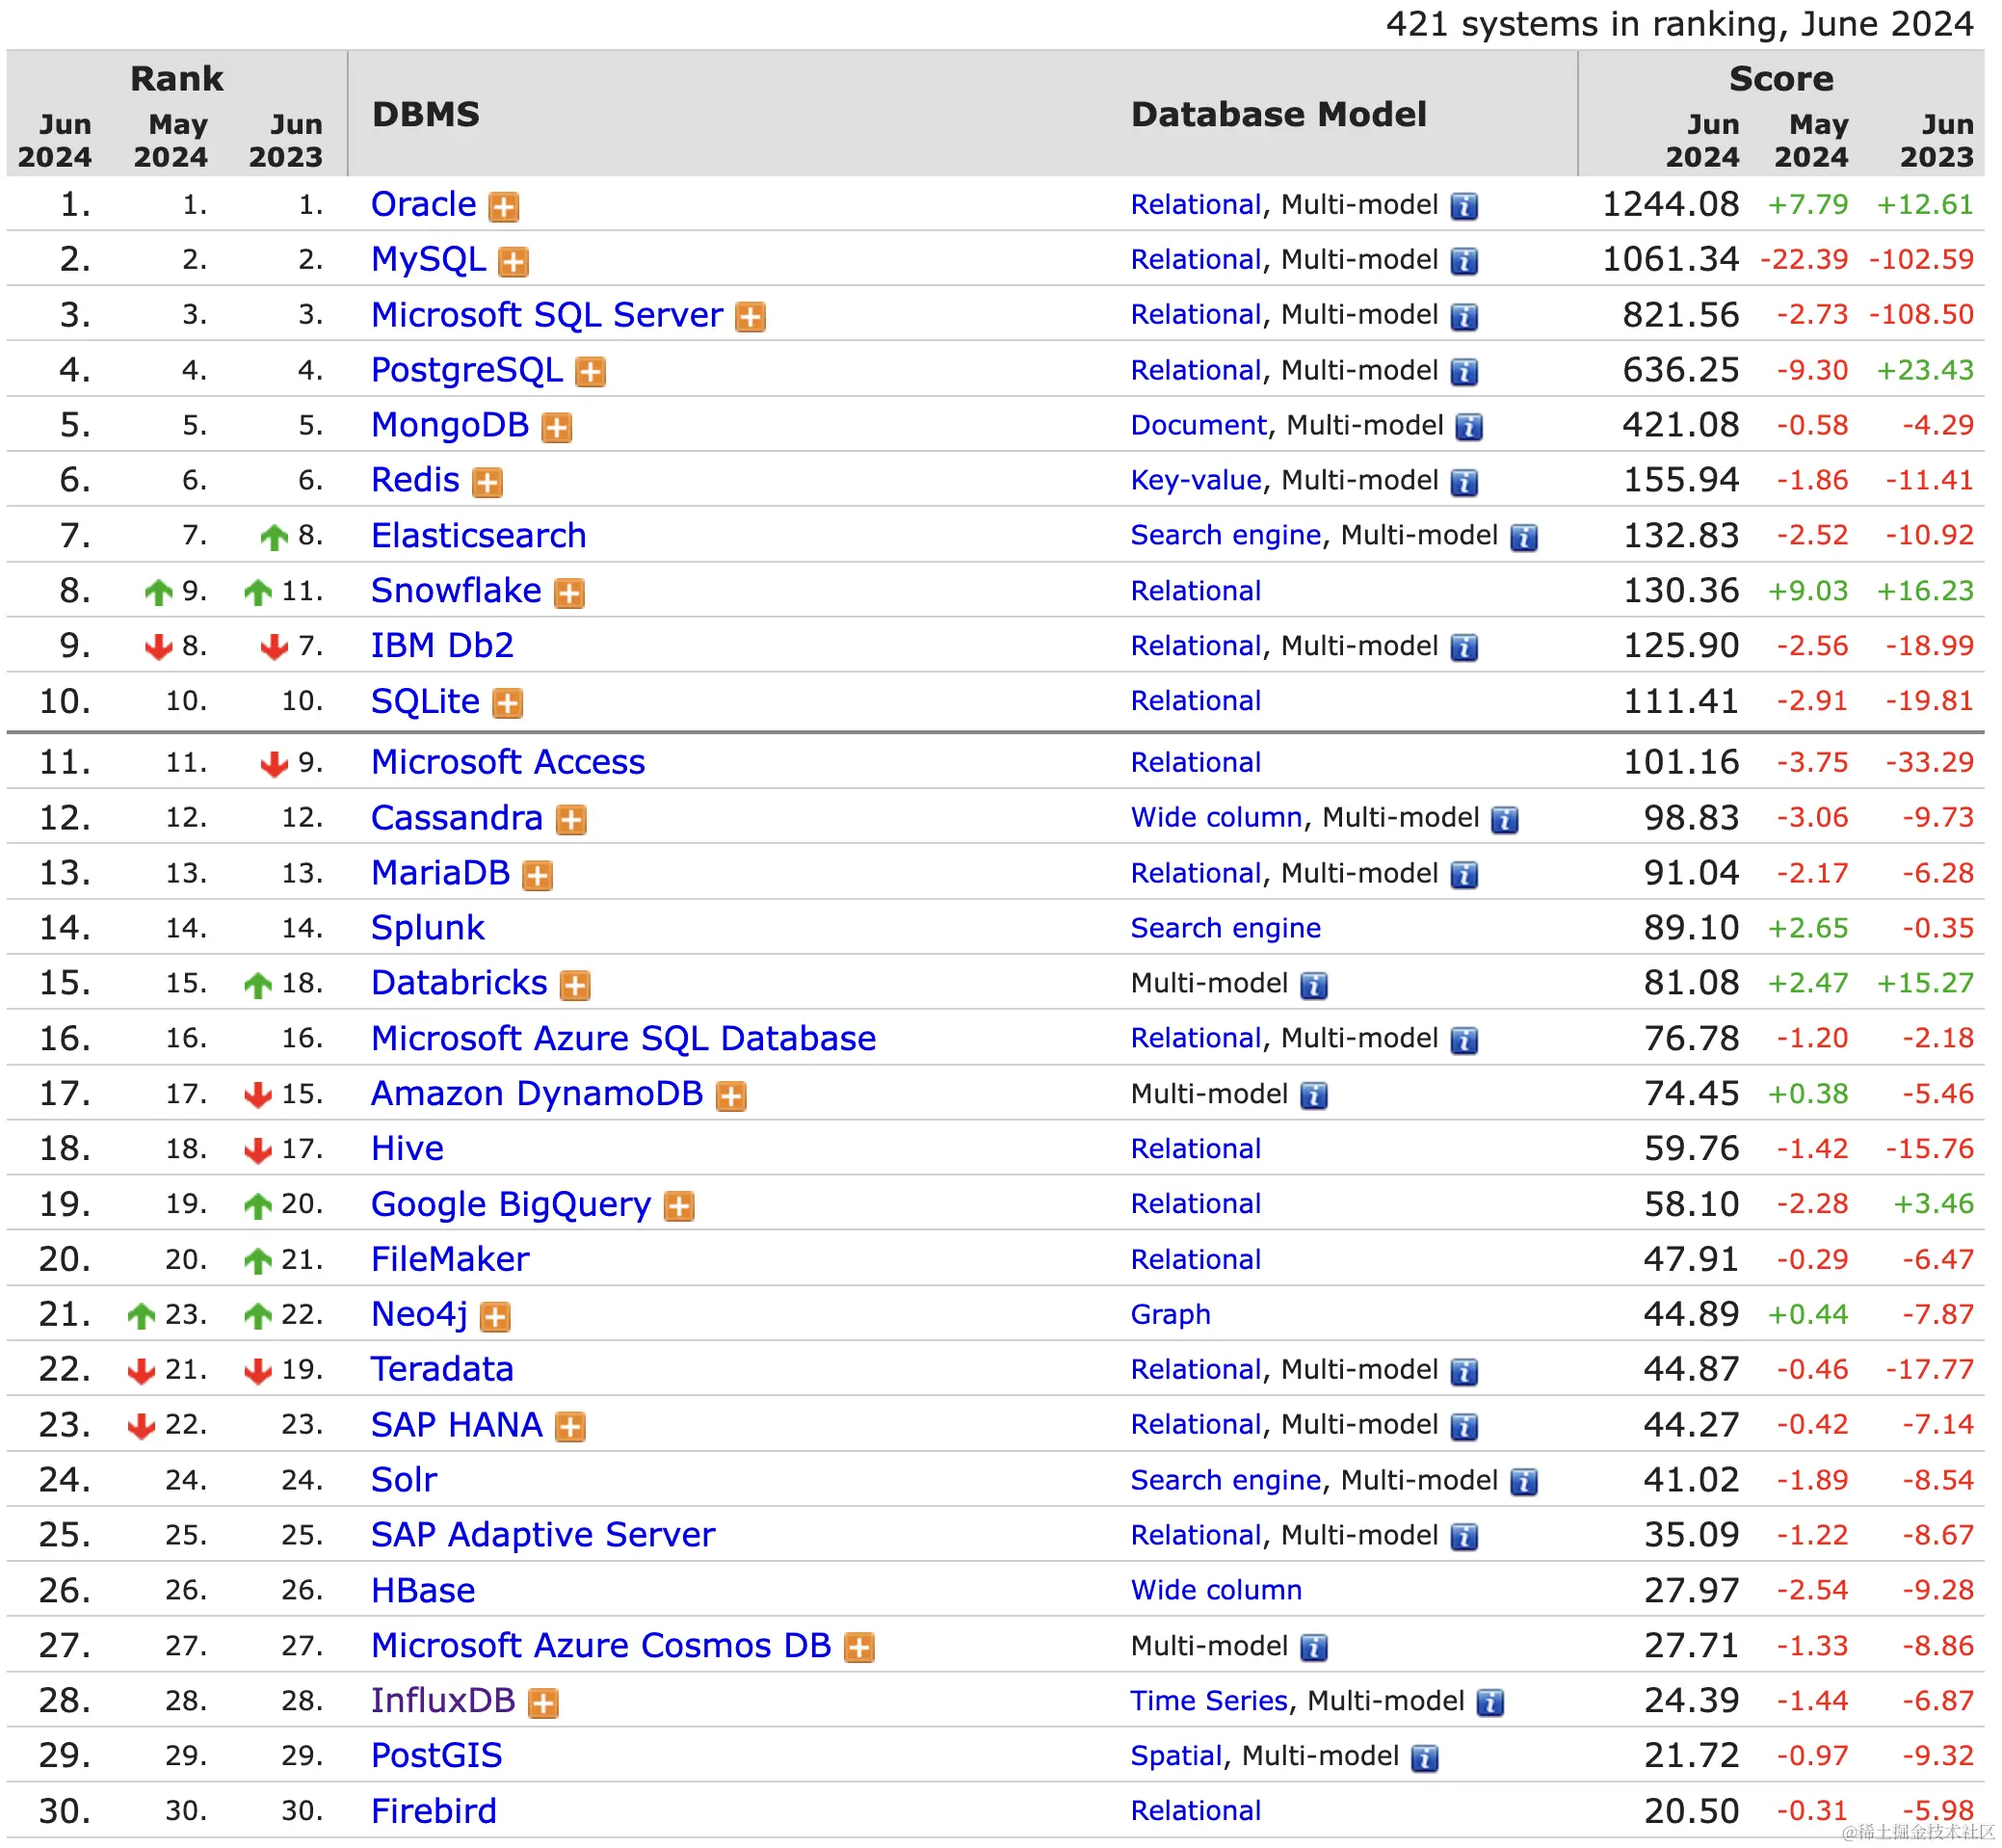Click the info icon in the Elasticsearch row
This screenshot has width=2002, height=1848.
click(1523, 538)
